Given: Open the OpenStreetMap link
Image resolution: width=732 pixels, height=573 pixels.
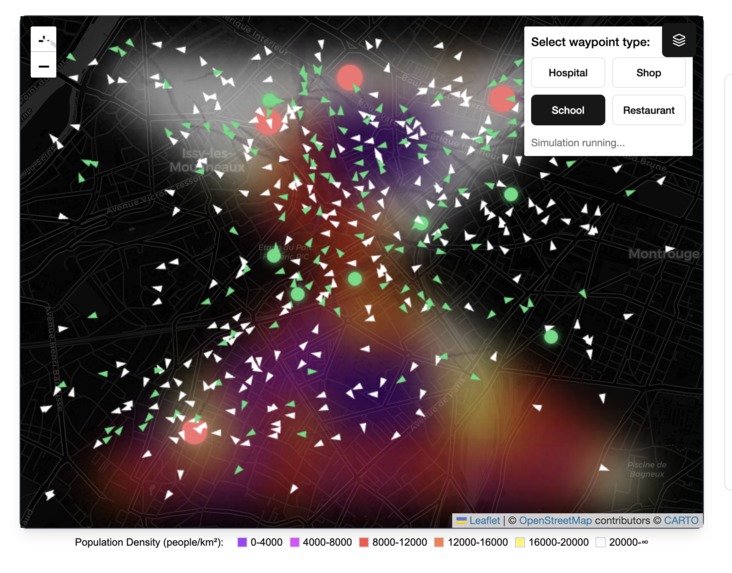Looking at the screenshot, I should point(555,520).
